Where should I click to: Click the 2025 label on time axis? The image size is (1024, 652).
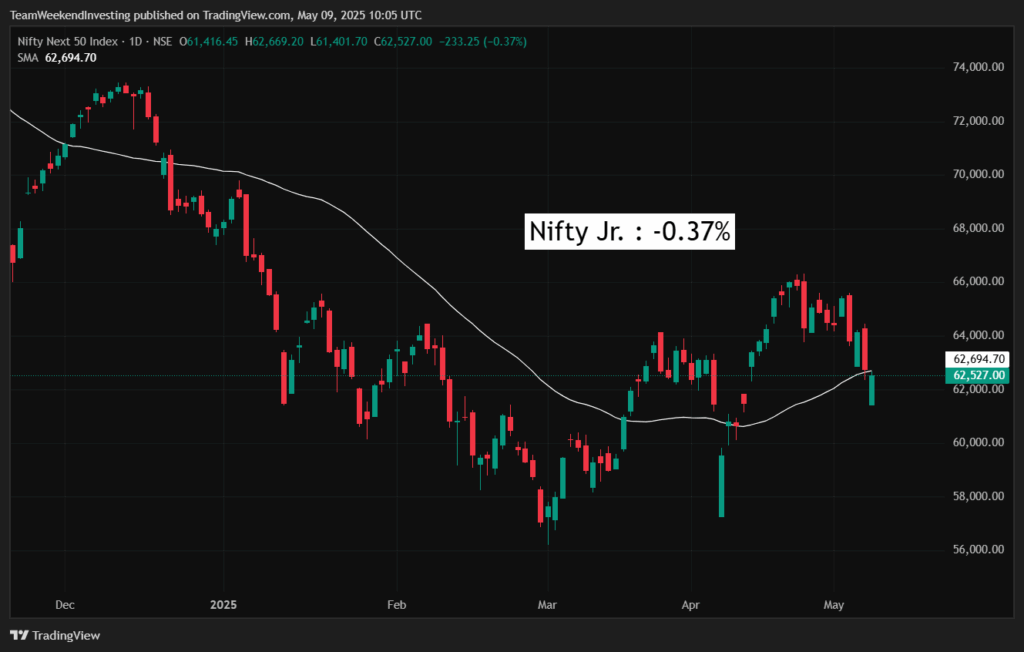224,605
